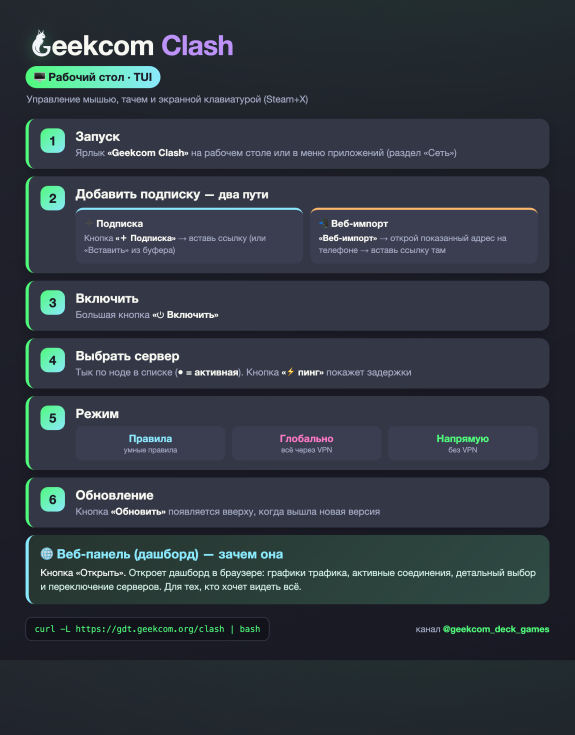The image size is (575, 735).
Task: Click the phone icon next to Веб-импорт
Action: click(323, 223)
